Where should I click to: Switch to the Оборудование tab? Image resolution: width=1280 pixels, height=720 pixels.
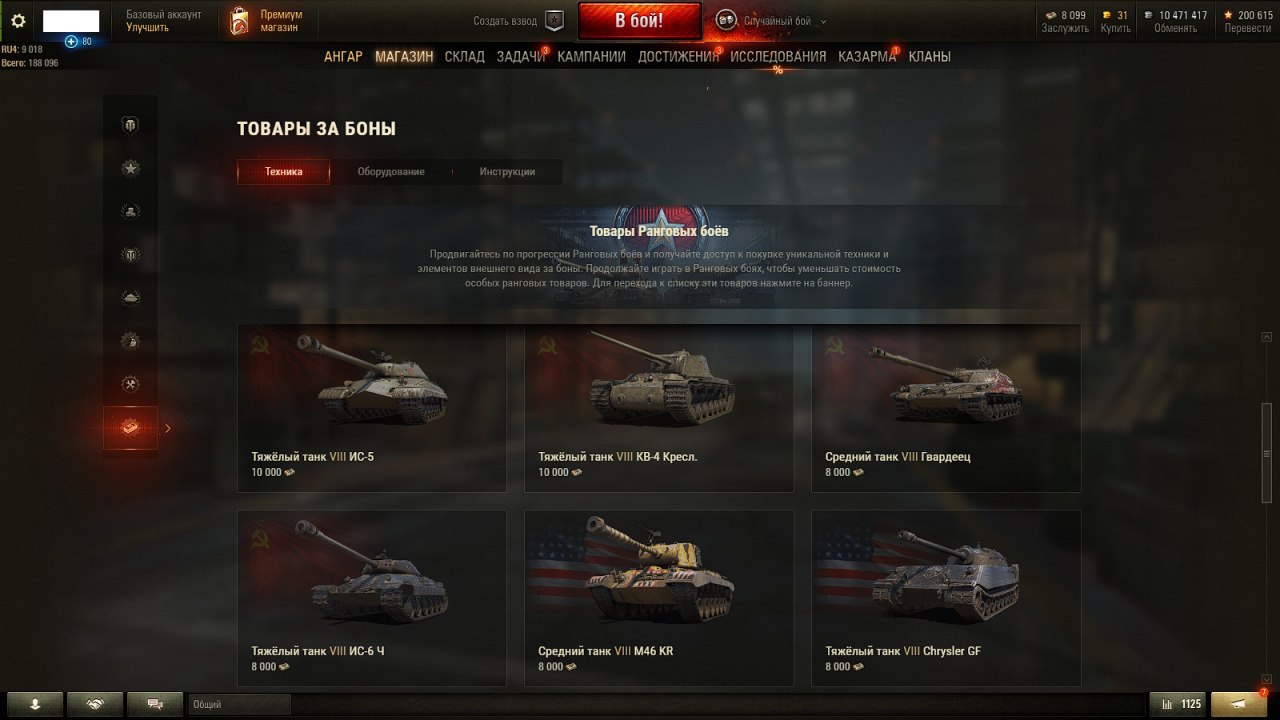click(x=391, y=172)
